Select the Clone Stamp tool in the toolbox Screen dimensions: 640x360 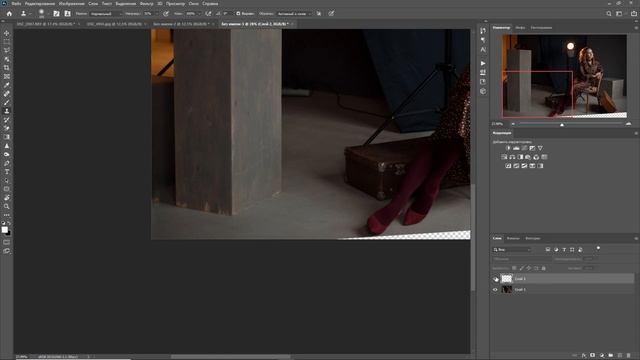[7, 111]
